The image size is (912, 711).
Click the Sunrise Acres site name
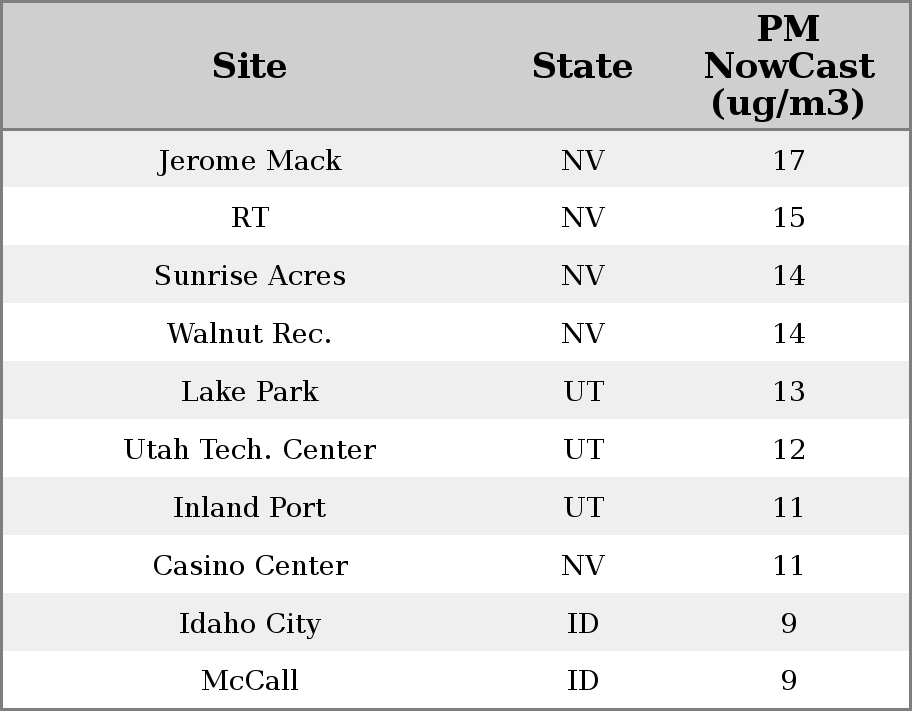[249, 276]
